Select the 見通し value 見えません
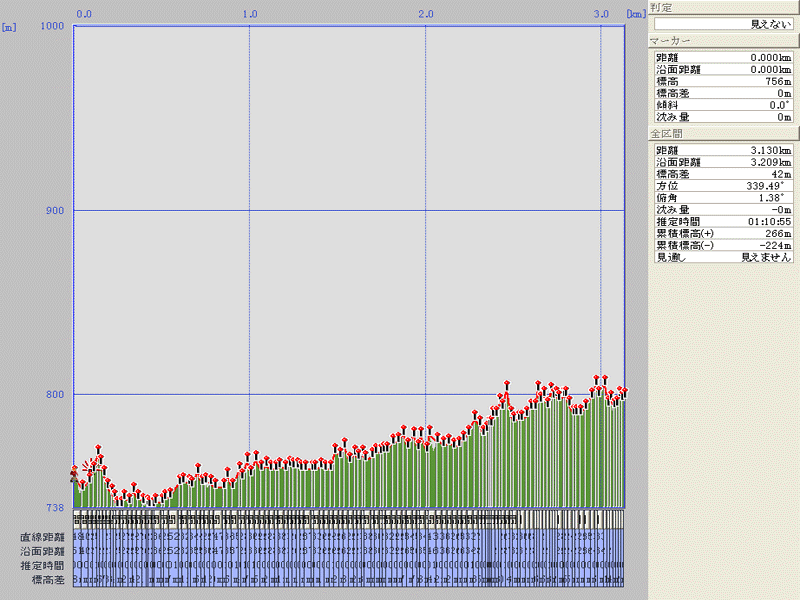Image resolution: width=800 pixels, height=600 pixels. tap(766, 257)
